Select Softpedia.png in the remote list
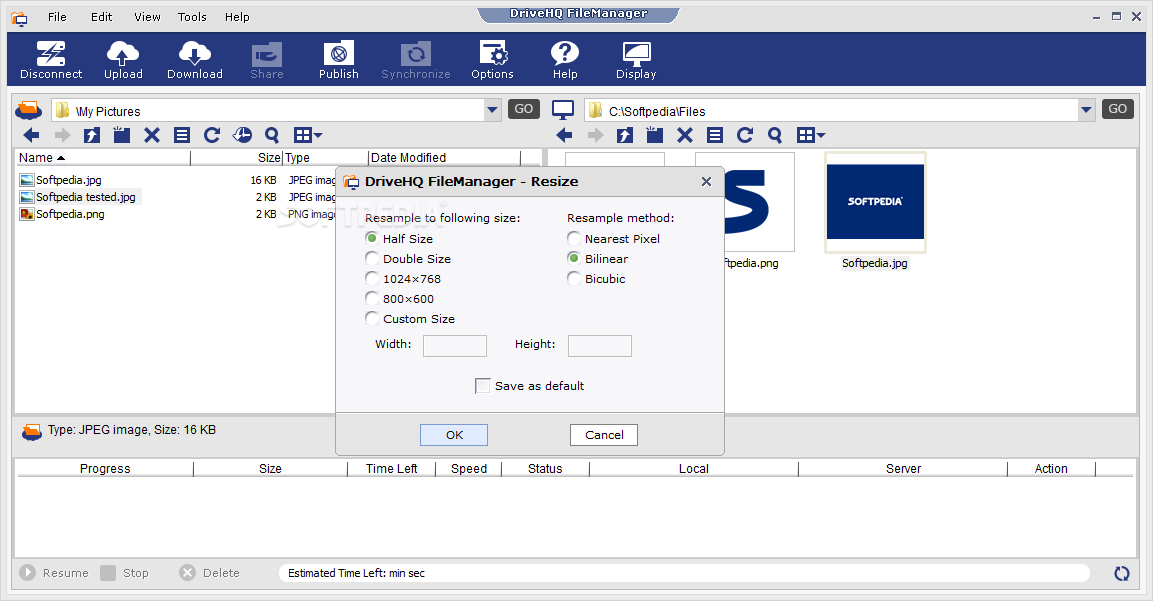 click(x=70, y=214)
